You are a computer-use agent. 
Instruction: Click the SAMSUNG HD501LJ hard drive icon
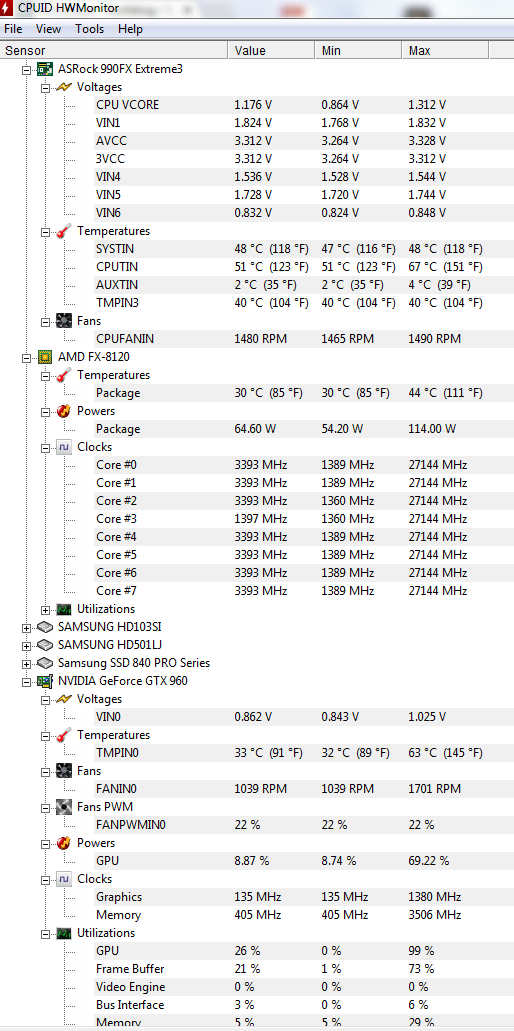[x=45, y=644]
